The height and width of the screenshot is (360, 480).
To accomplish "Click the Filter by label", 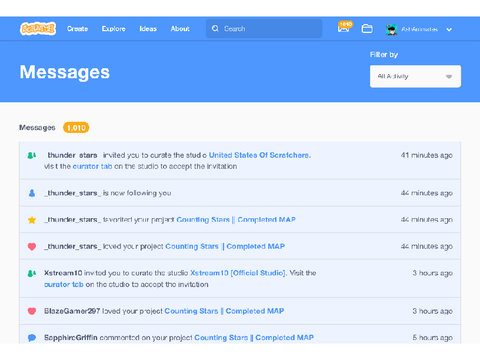I will pos(384,55).
